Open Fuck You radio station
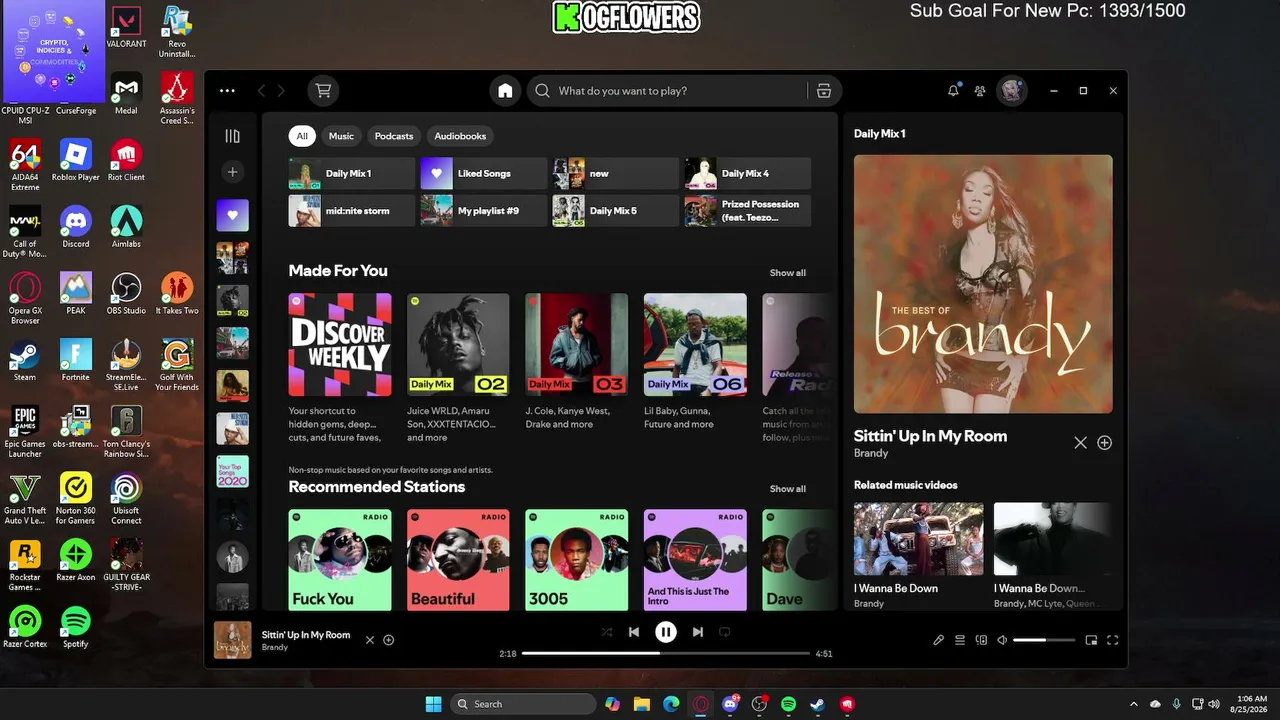This screenshot has width=1280, height=720. click(x=340, y=559)
